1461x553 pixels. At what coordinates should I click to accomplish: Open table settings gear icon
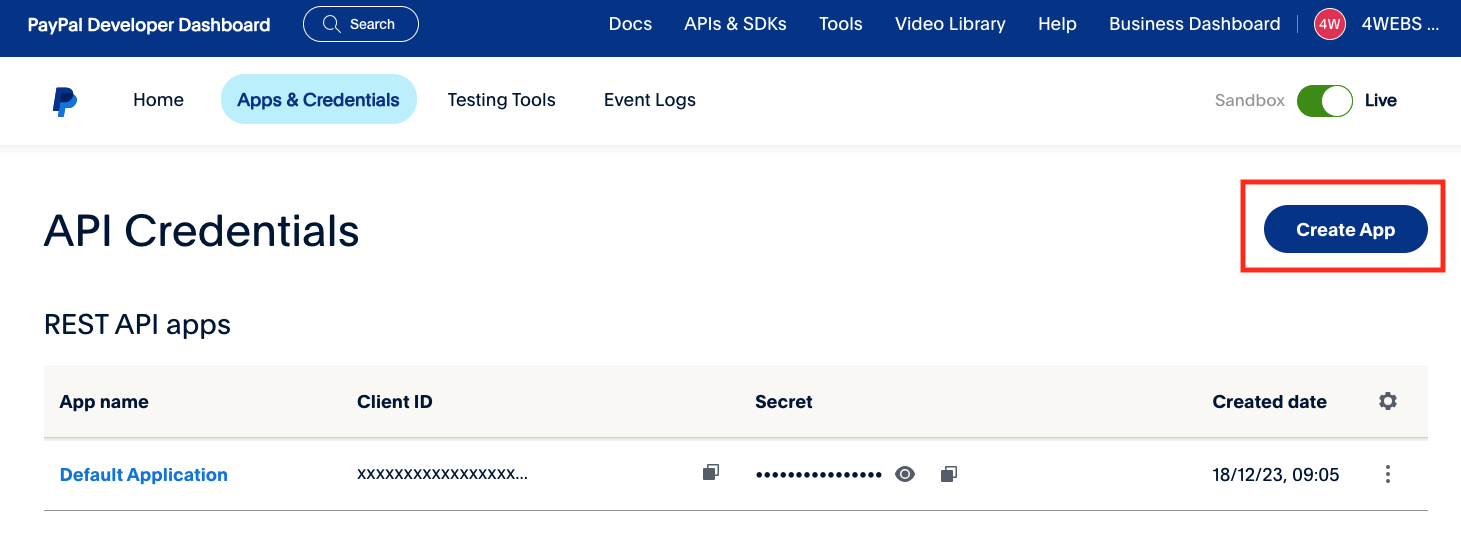pos(1388,401)
